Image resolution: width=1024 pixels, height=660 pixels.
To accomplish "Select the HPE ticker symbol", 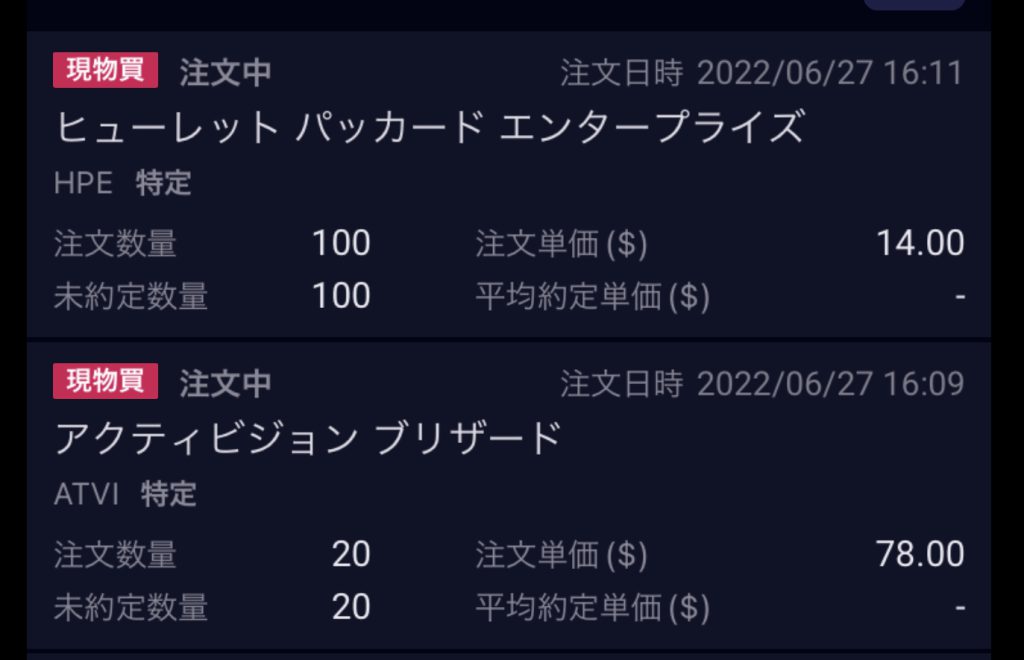I will 82,183.
